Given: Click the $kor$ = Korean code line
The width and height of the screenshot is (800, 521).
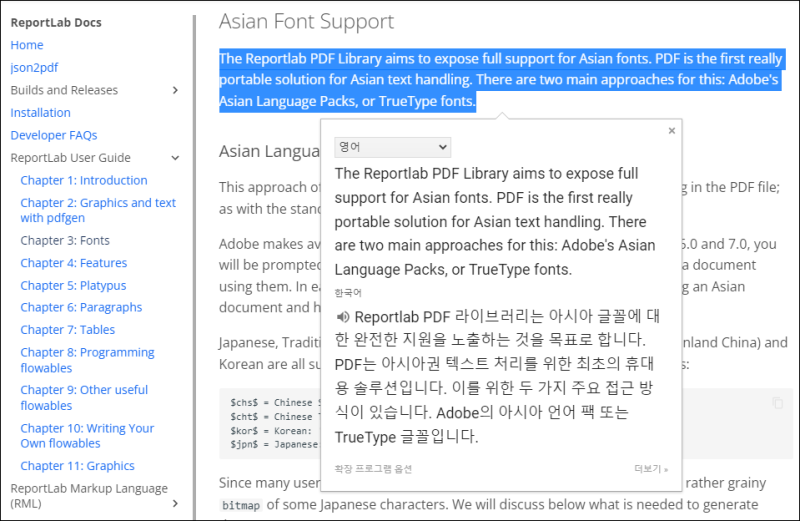Looking at the screenshot, I should 270,431.
